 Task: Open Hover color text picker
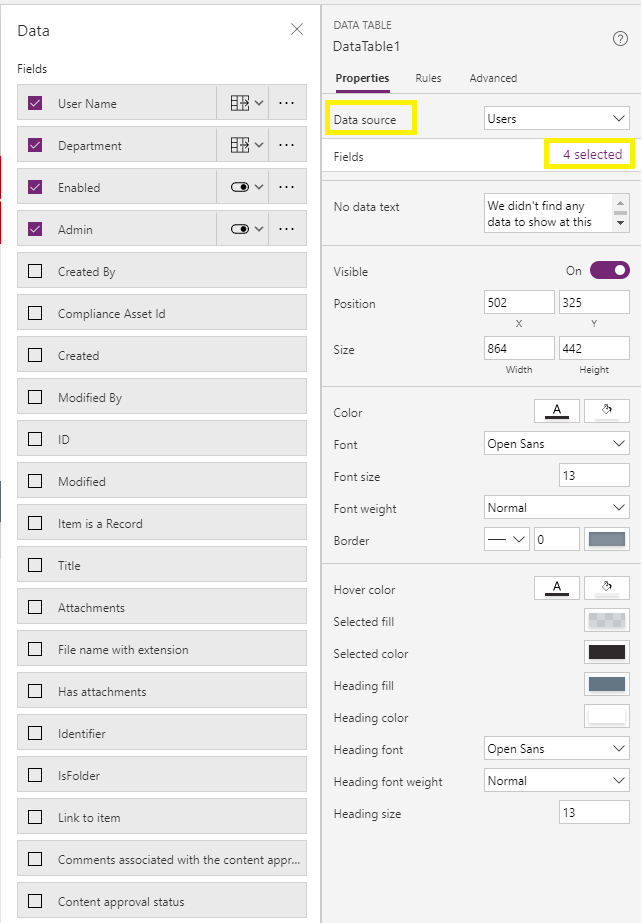coord(557,588)
